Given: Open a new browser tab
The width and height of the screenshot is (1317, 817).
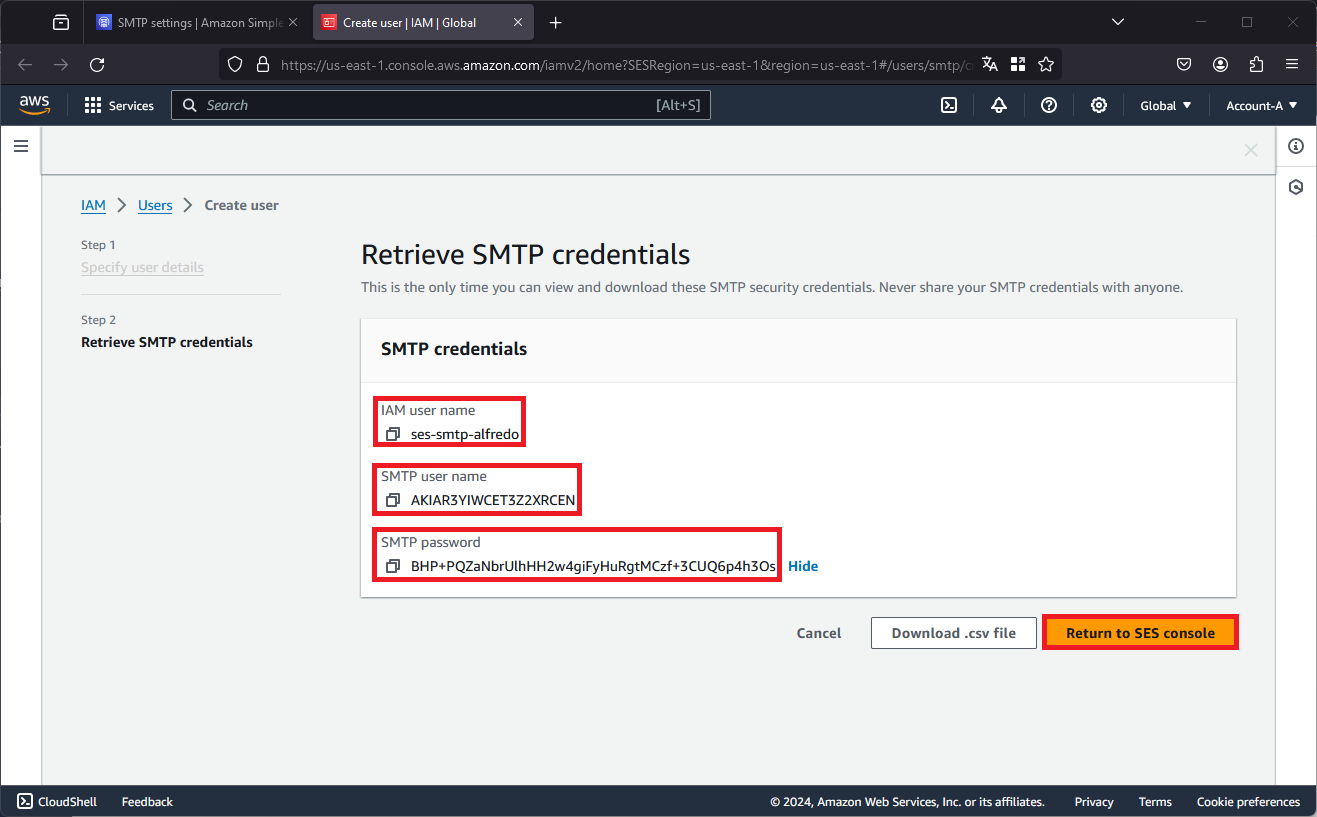Looking at the screenshot, I should click(x=556, y=22).
